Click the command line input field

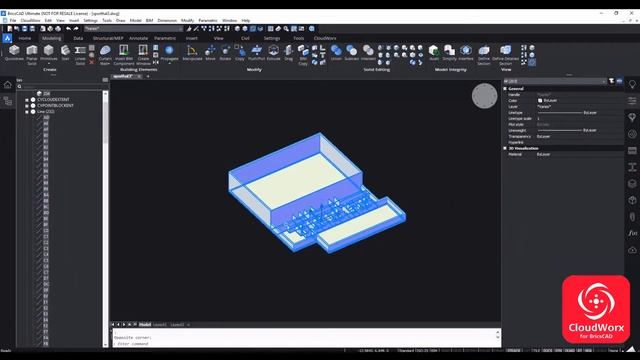click(x=304, y=344)
